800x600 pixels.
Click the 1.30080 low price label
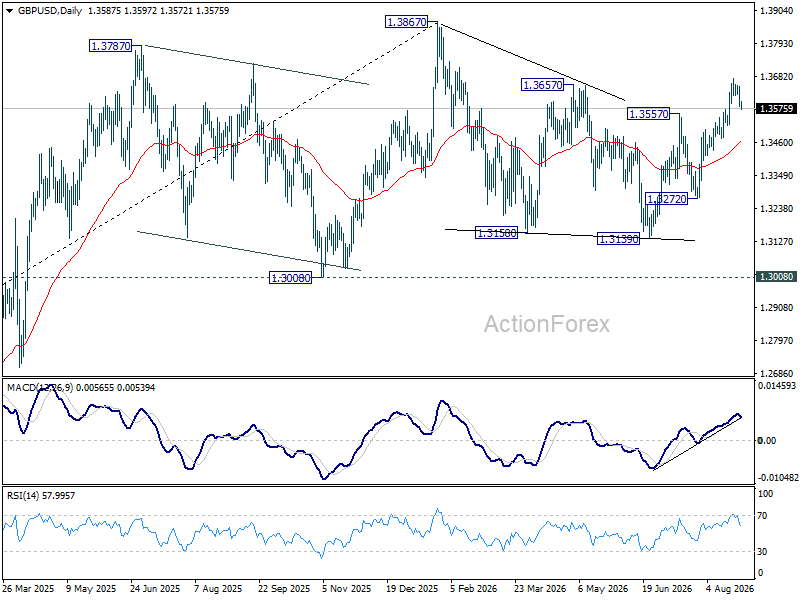point(290,278)
